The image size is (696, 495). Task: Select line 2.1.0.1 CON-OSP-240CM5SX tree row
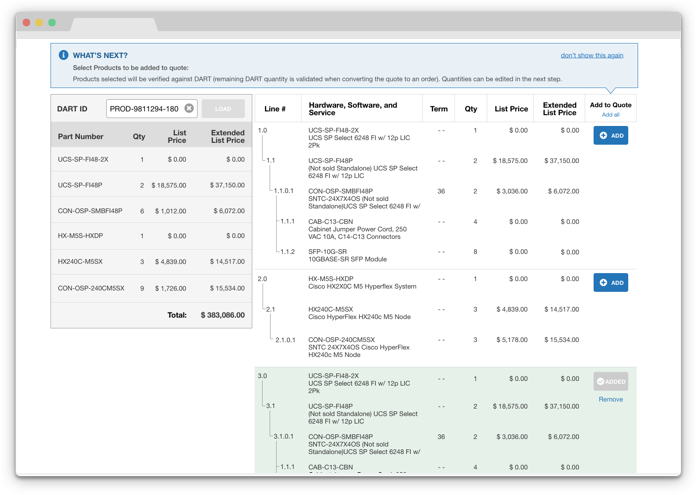pyautogui.click(x=284, y=340)
